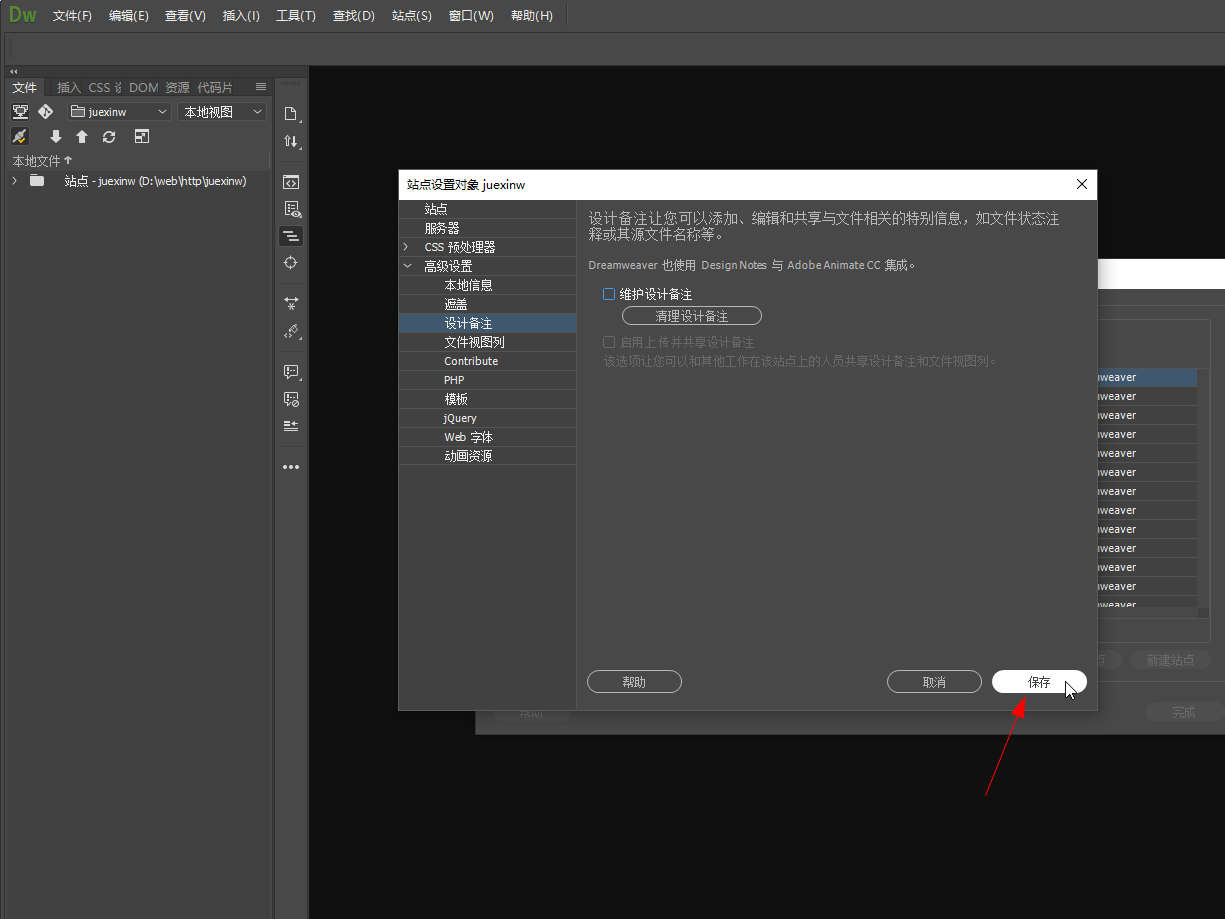Viewport: 1225px width, 919px height.
Task: Click the format source code icon
Action: pyautogui.click(x=291, y=330)
